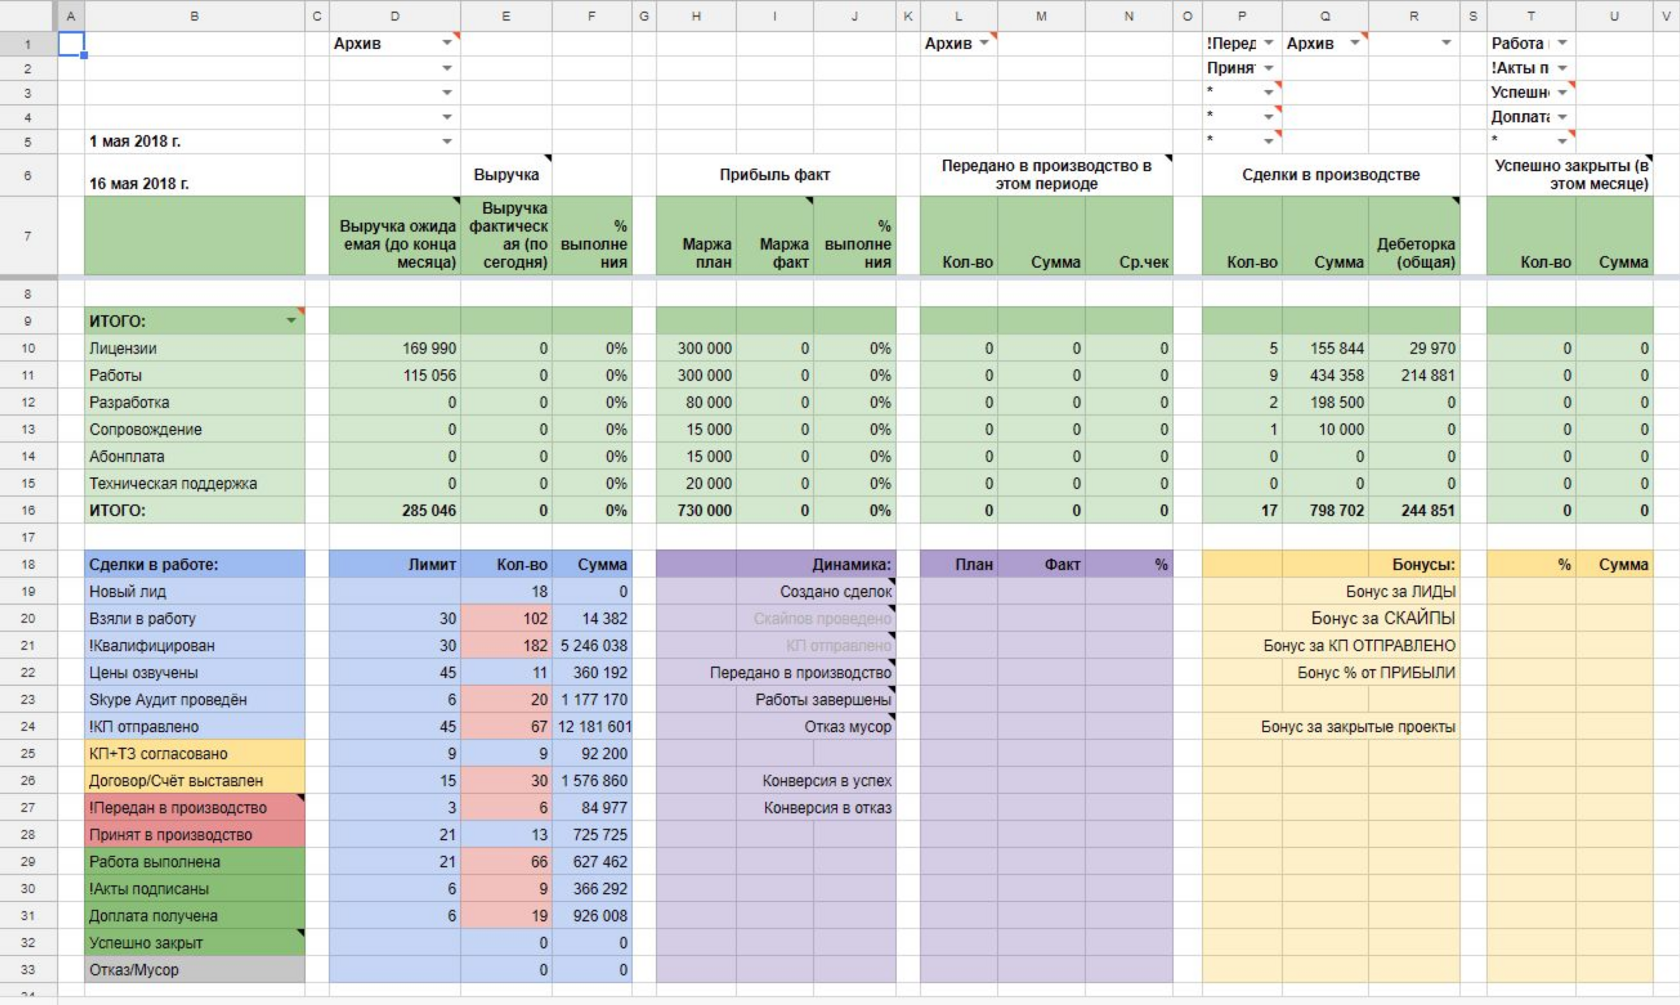Click the дебеторка total 244 851
Image resolution: width=1680 pixels, height=1005 pixels.
[x=1414, y=510]
